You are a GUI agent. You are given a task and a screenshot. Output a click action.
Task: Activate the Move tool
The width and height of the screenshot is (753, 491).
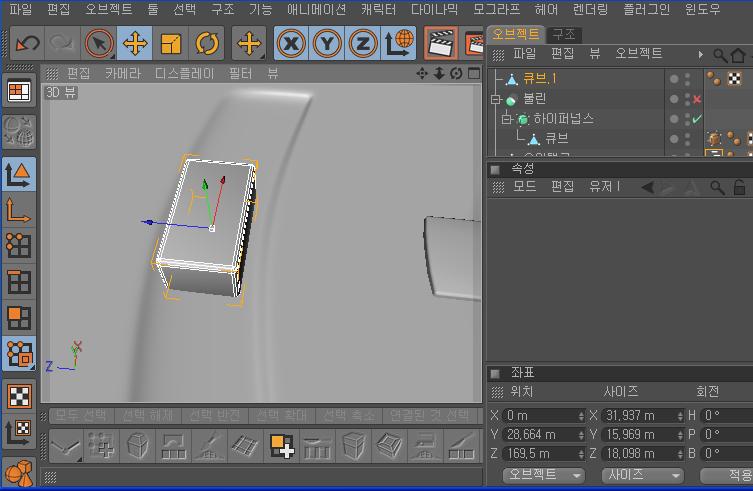click(x=135, y=44)
